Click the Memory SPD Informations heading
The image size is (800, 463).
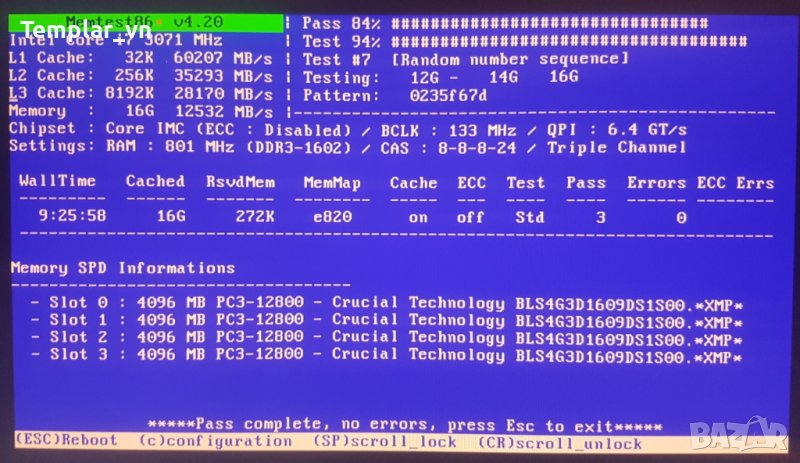[123, 268]
